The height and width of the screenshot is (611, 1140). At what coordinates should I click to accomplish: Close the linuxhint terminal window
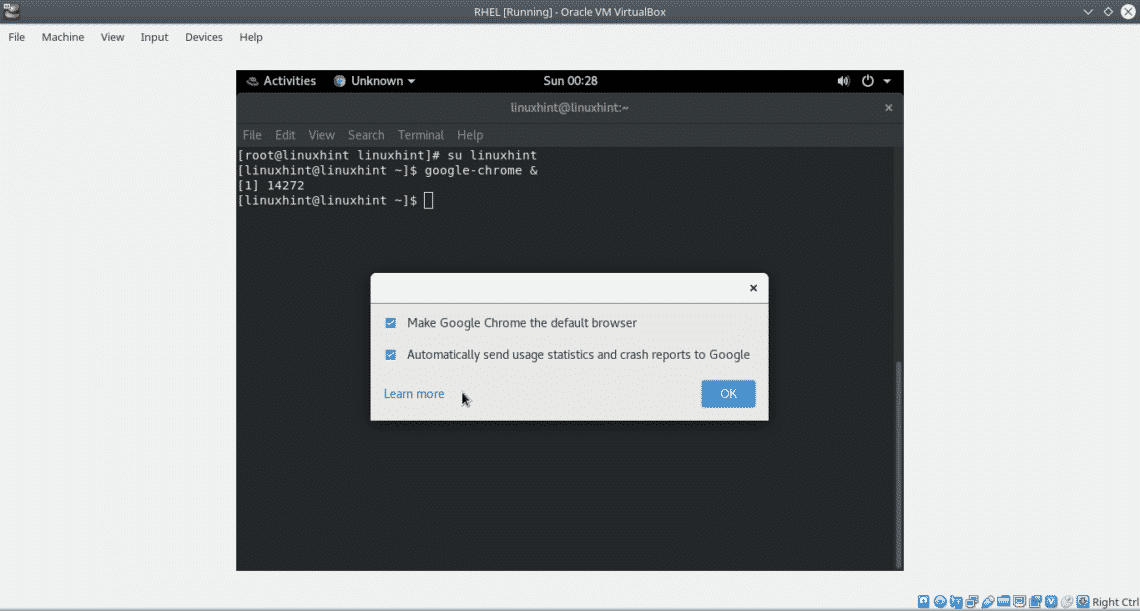tap(888, 108)
